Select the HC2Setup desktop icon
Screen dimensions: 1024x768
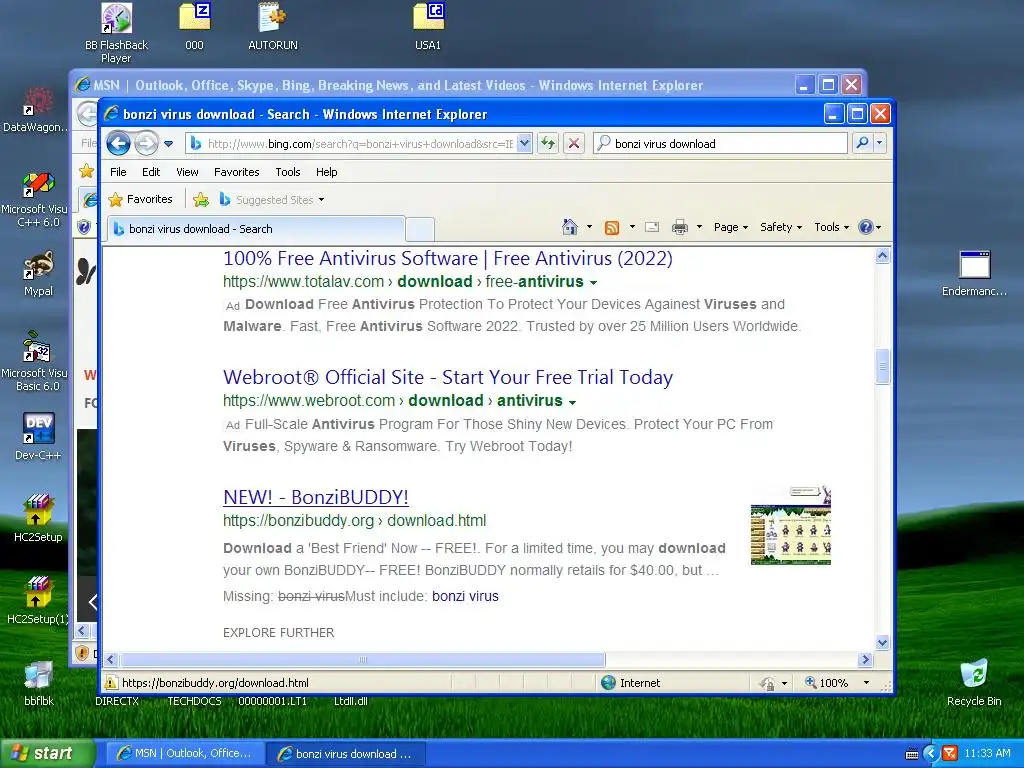tap(38, 519)
